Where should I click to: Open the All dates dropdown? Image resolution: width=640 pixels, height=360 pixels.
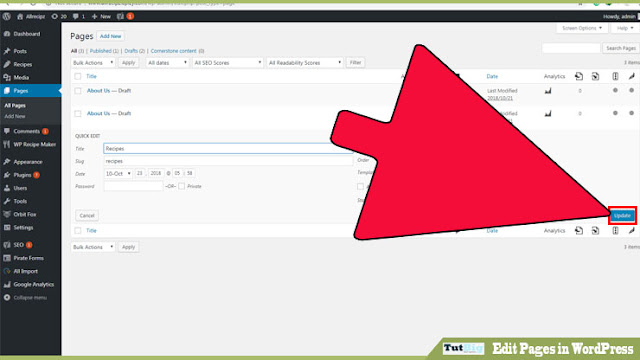pyautogui.click(x=167, y=63)
